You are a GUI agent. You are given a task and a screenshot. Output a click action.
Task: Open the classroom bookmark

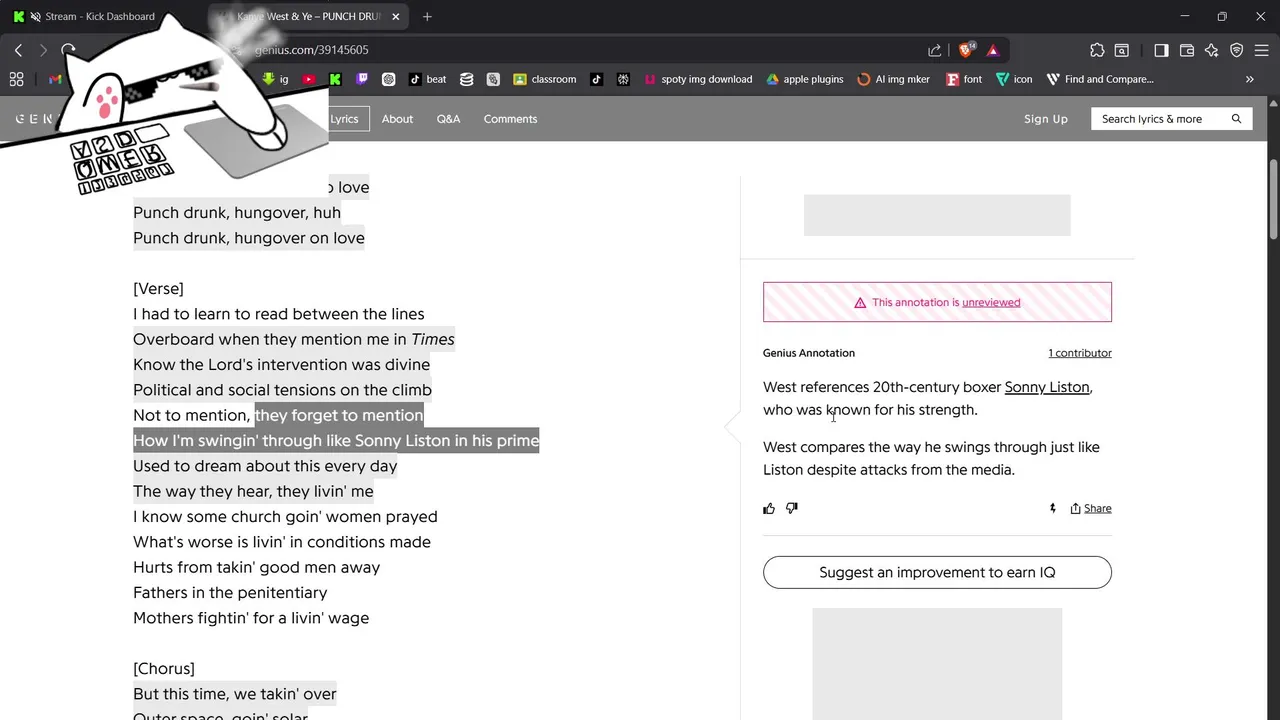click(544, 79)
